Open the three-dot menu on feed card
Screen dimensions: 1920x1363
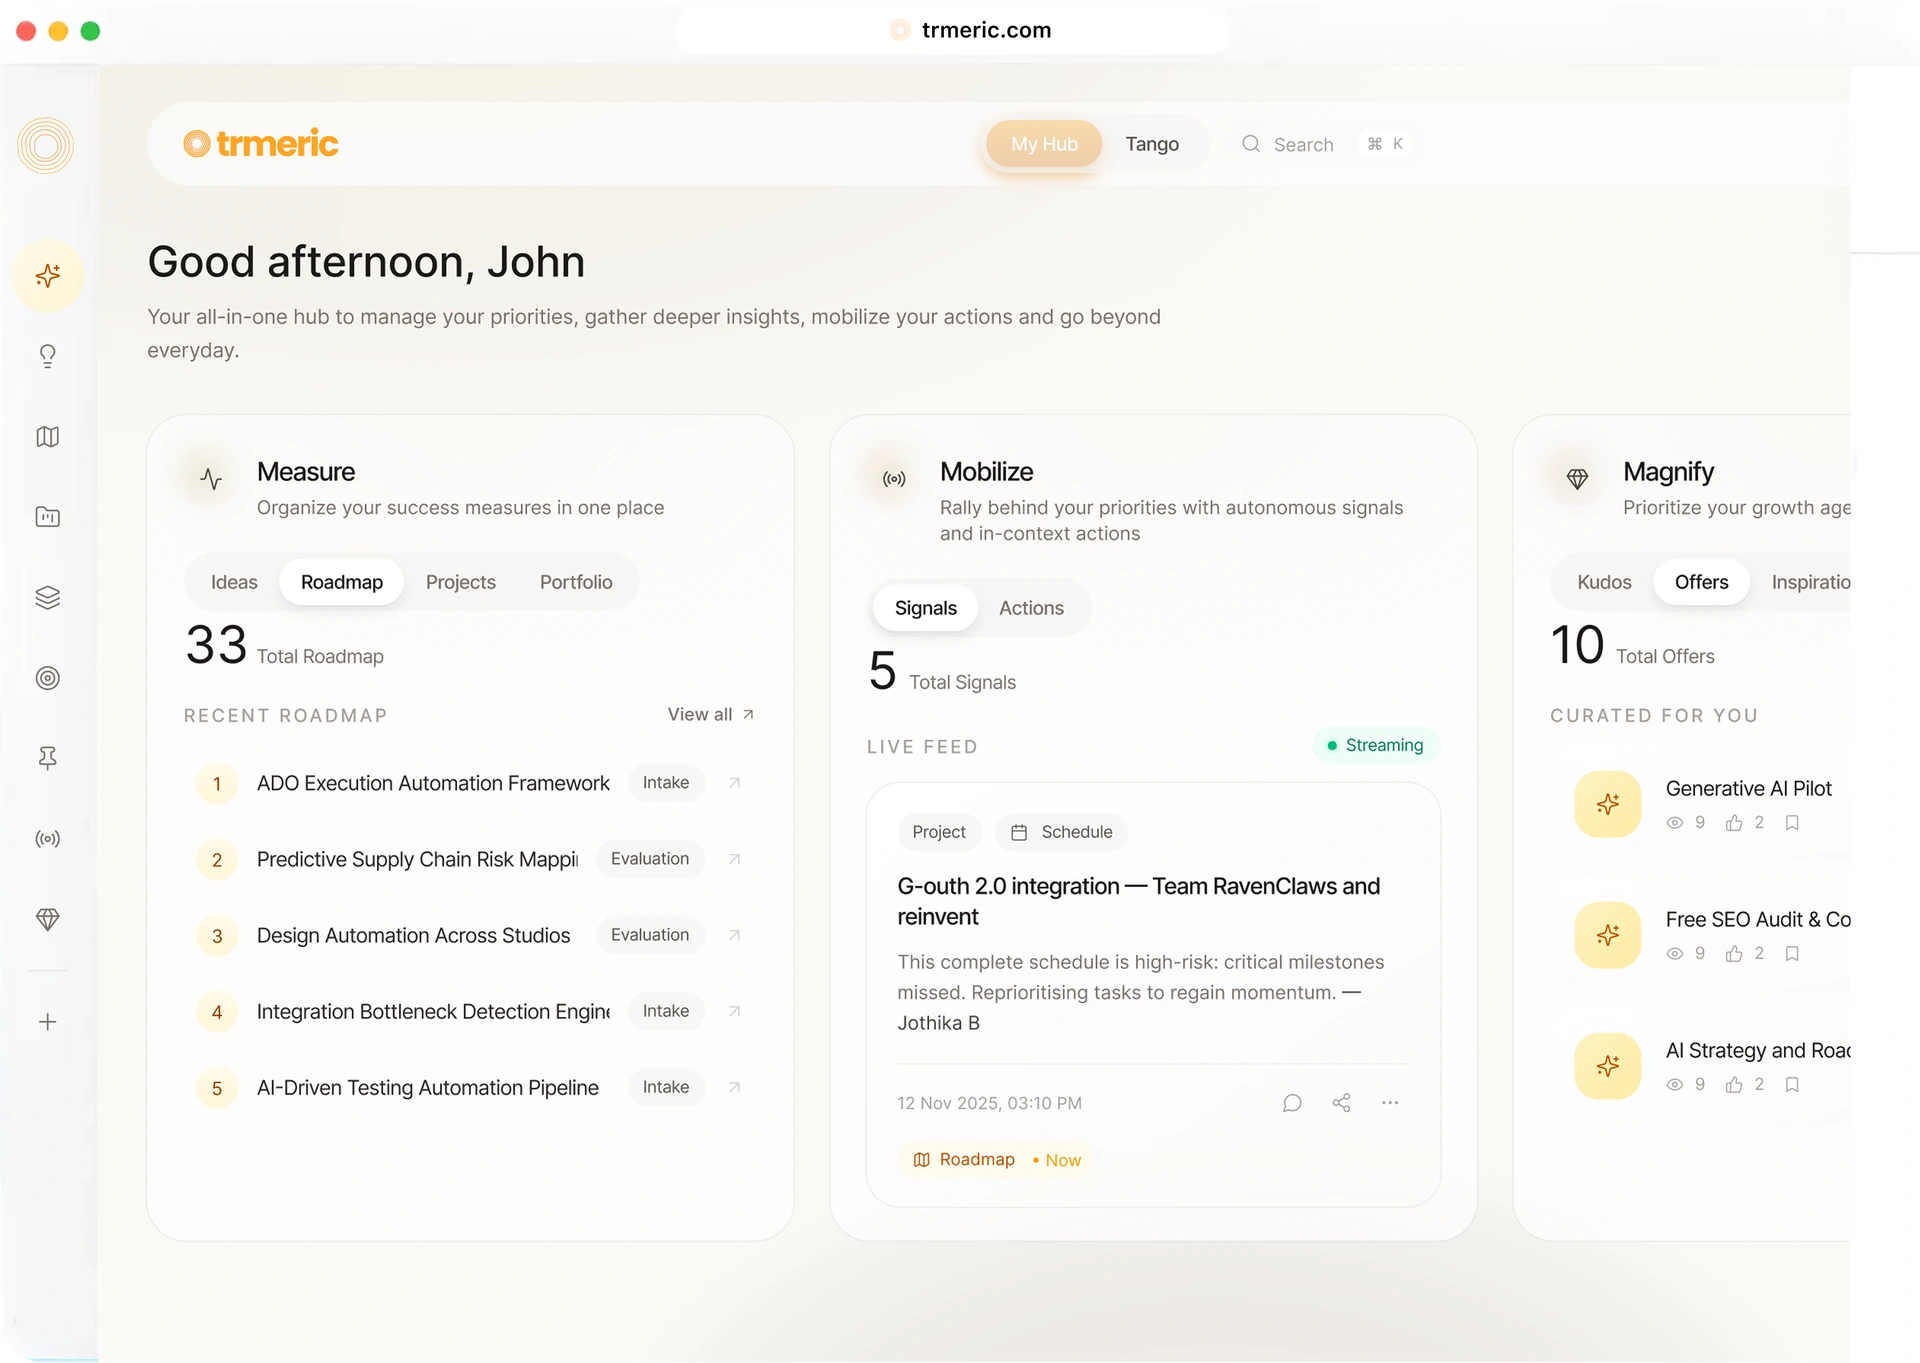1390,1103
